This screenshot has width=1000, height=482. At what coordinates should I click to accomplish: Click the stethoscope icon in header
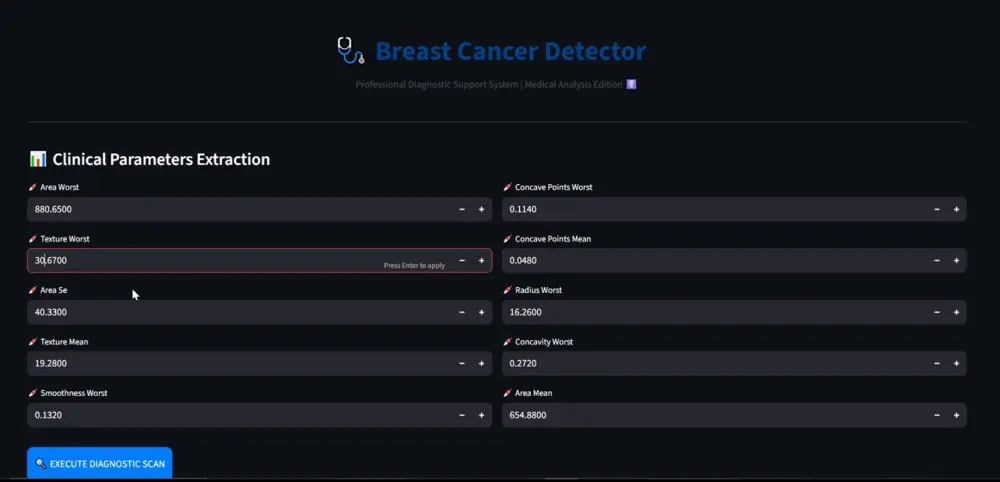pyautogui.click(x=349, y=50)
